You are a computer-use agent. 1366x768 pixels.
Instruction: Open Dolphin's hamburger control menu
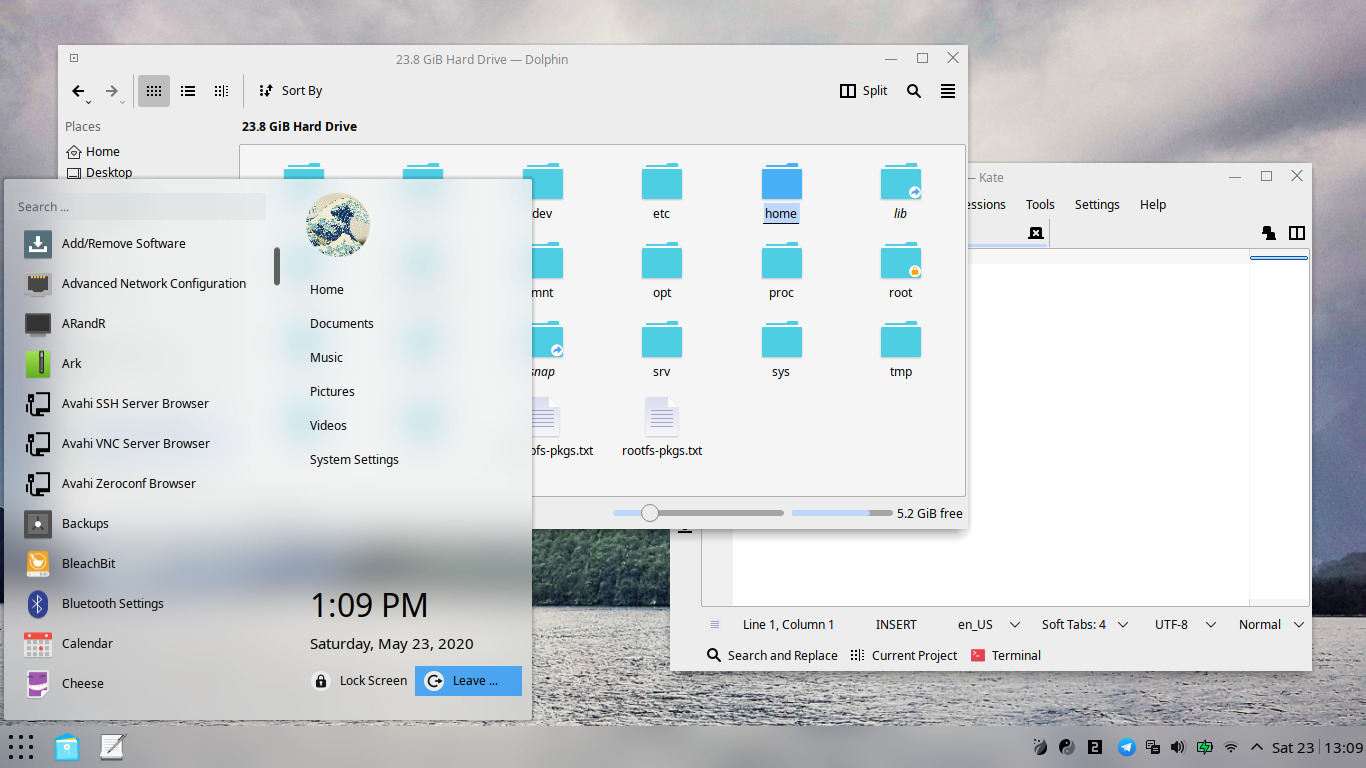(948, 91)
